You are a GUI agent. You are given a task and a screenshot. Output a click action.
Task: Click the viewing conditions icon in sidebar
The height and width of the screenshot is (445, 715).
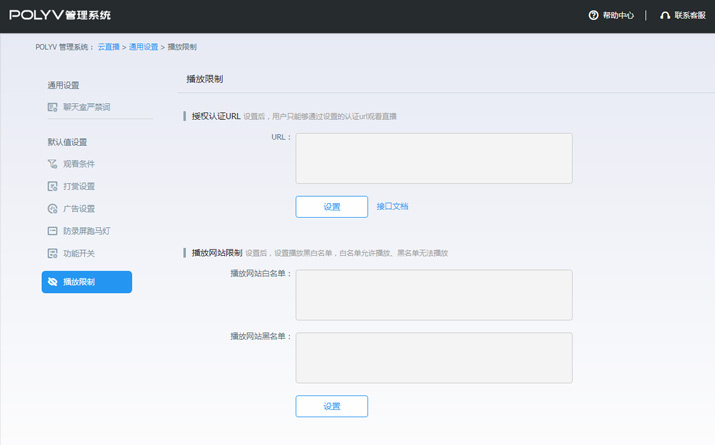(53, 164)
